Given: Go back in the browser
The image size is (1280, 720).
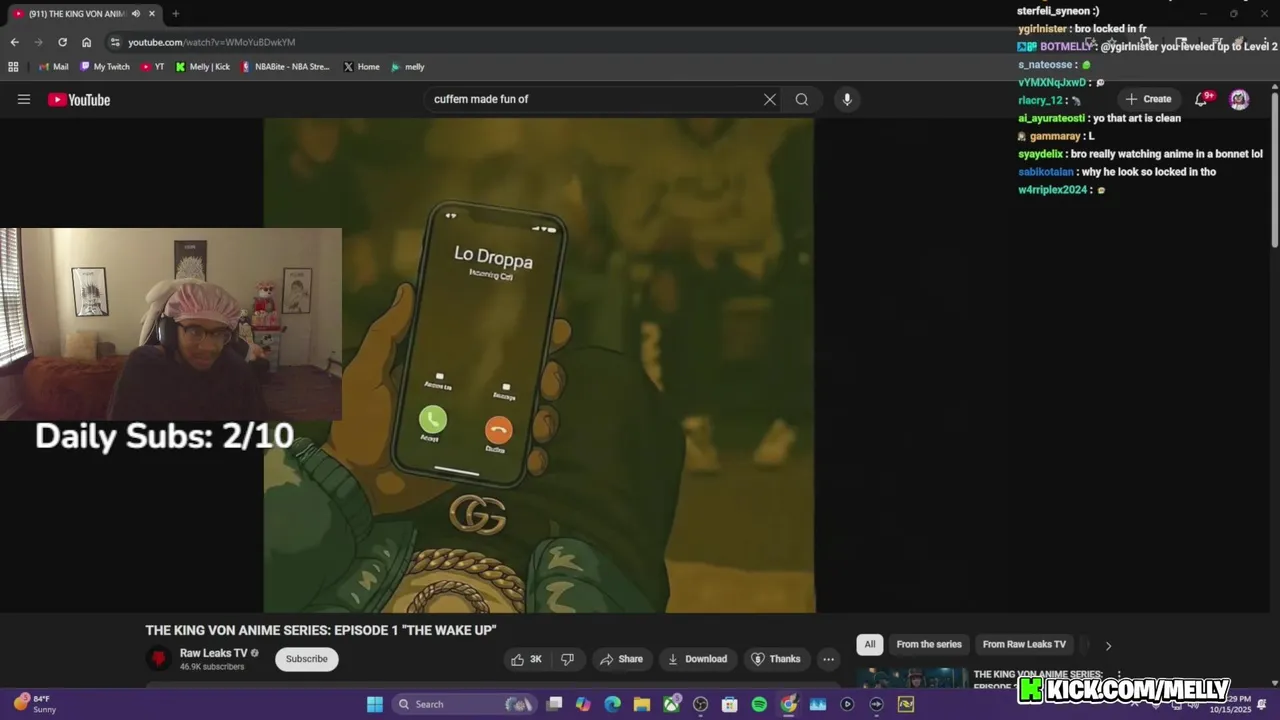Looking at the screenshot, I should tap(14, 42).
